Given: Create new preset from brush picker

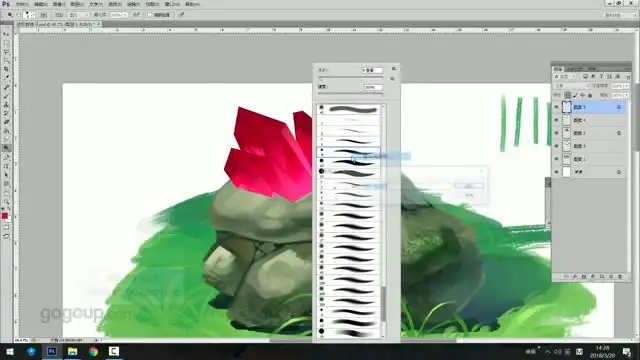Looking at the screenshot, I should click(x=393, y=79).
